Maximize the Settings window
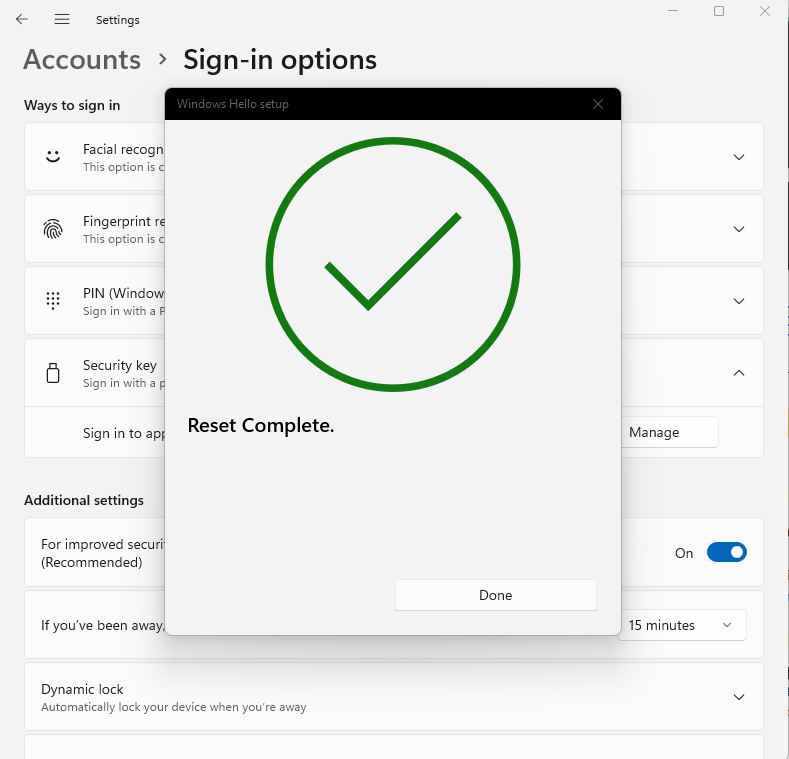This screenshot has width=789, height=759. click(719, 11)
